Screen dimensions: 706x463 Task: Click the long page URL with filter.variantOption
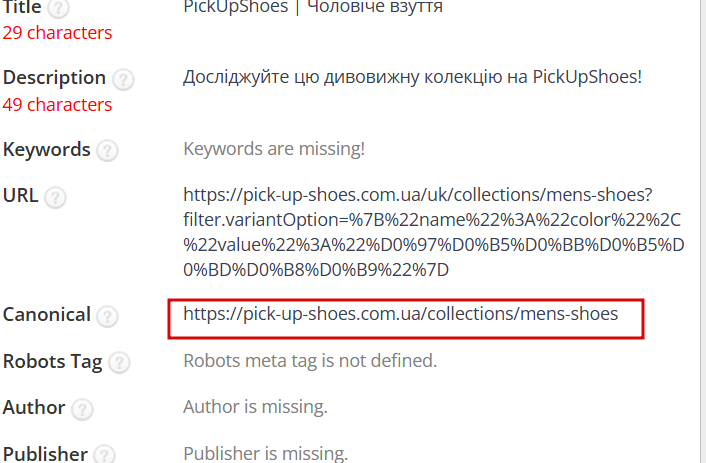(417, 231)
